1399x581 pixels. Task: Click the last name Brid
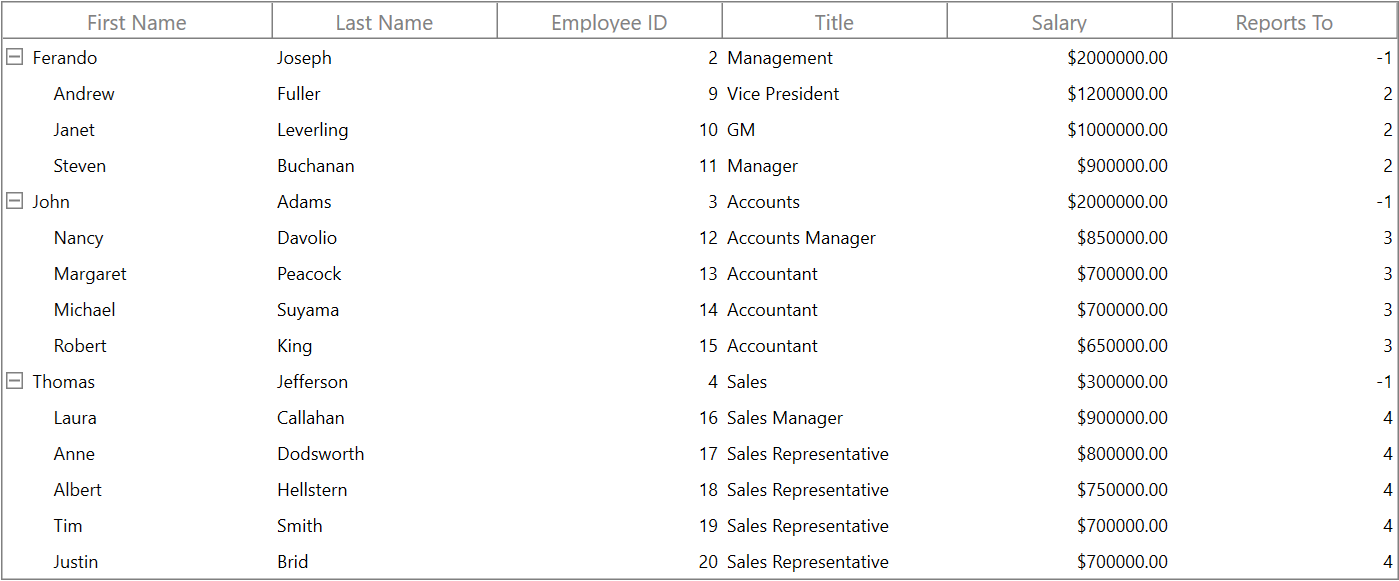click(293, 562)
